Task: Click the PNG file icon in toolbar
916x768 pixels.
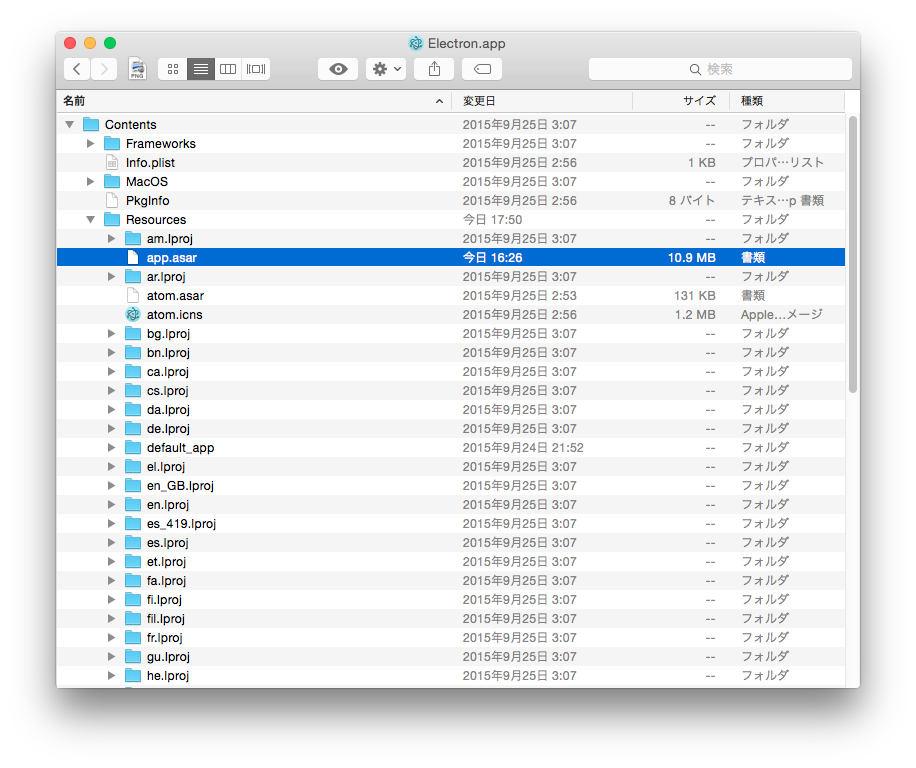Action: click(x=137, y=69)
